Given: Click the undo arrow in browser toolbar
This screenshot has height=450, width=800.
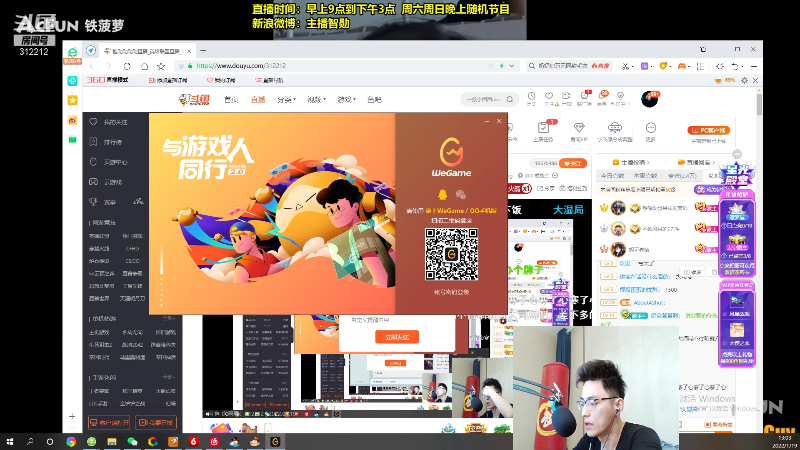Looking at the screenshot, I should [x=735, y=66].
